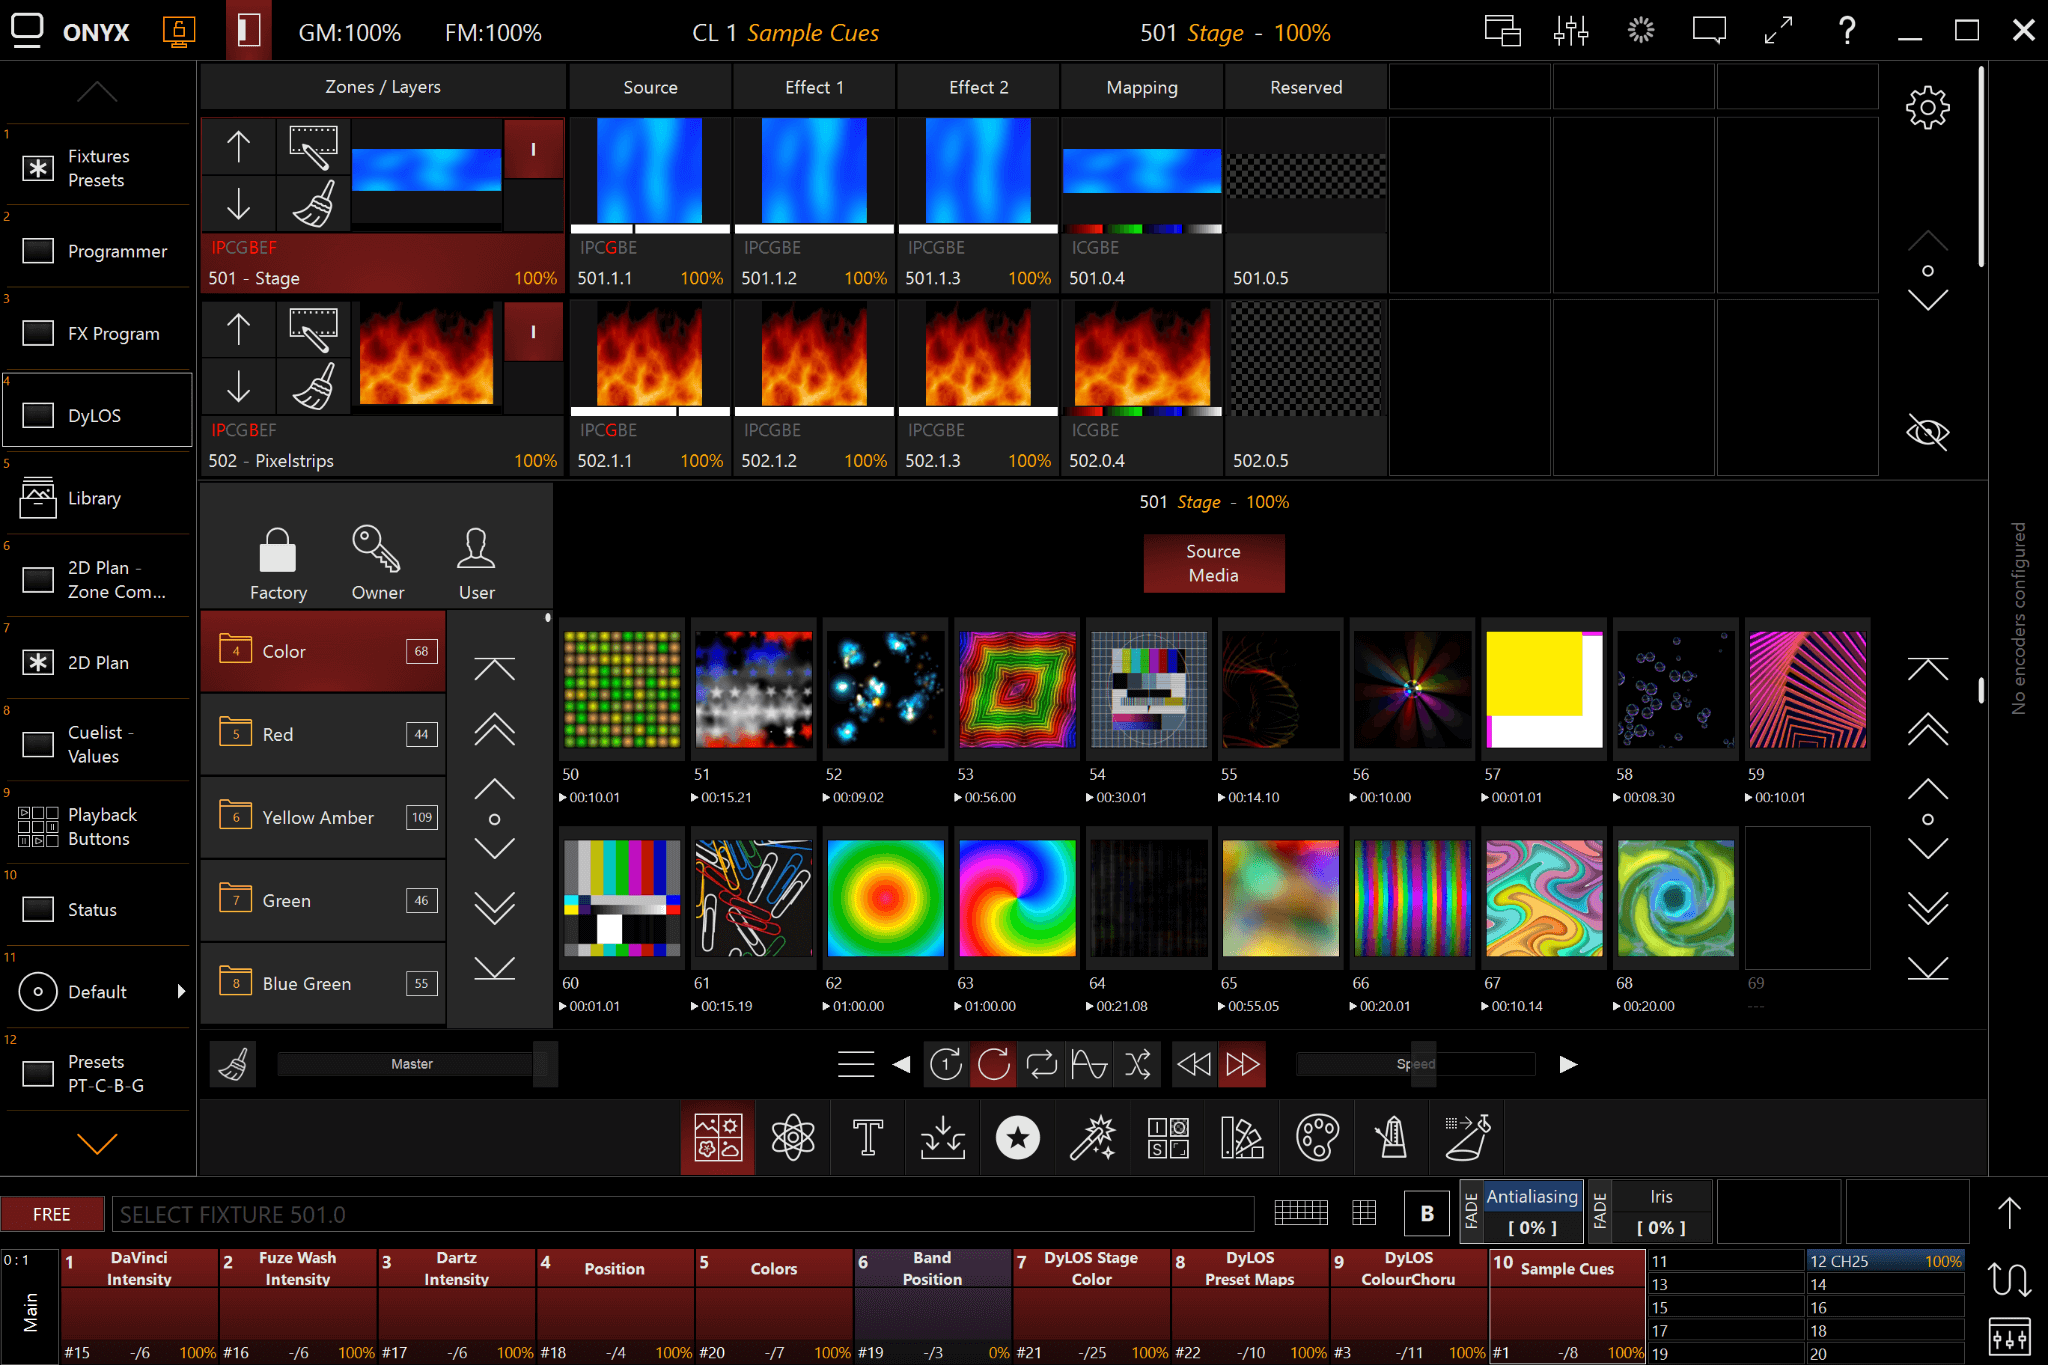Click the atom effects icon

(x=793, y=1137)
